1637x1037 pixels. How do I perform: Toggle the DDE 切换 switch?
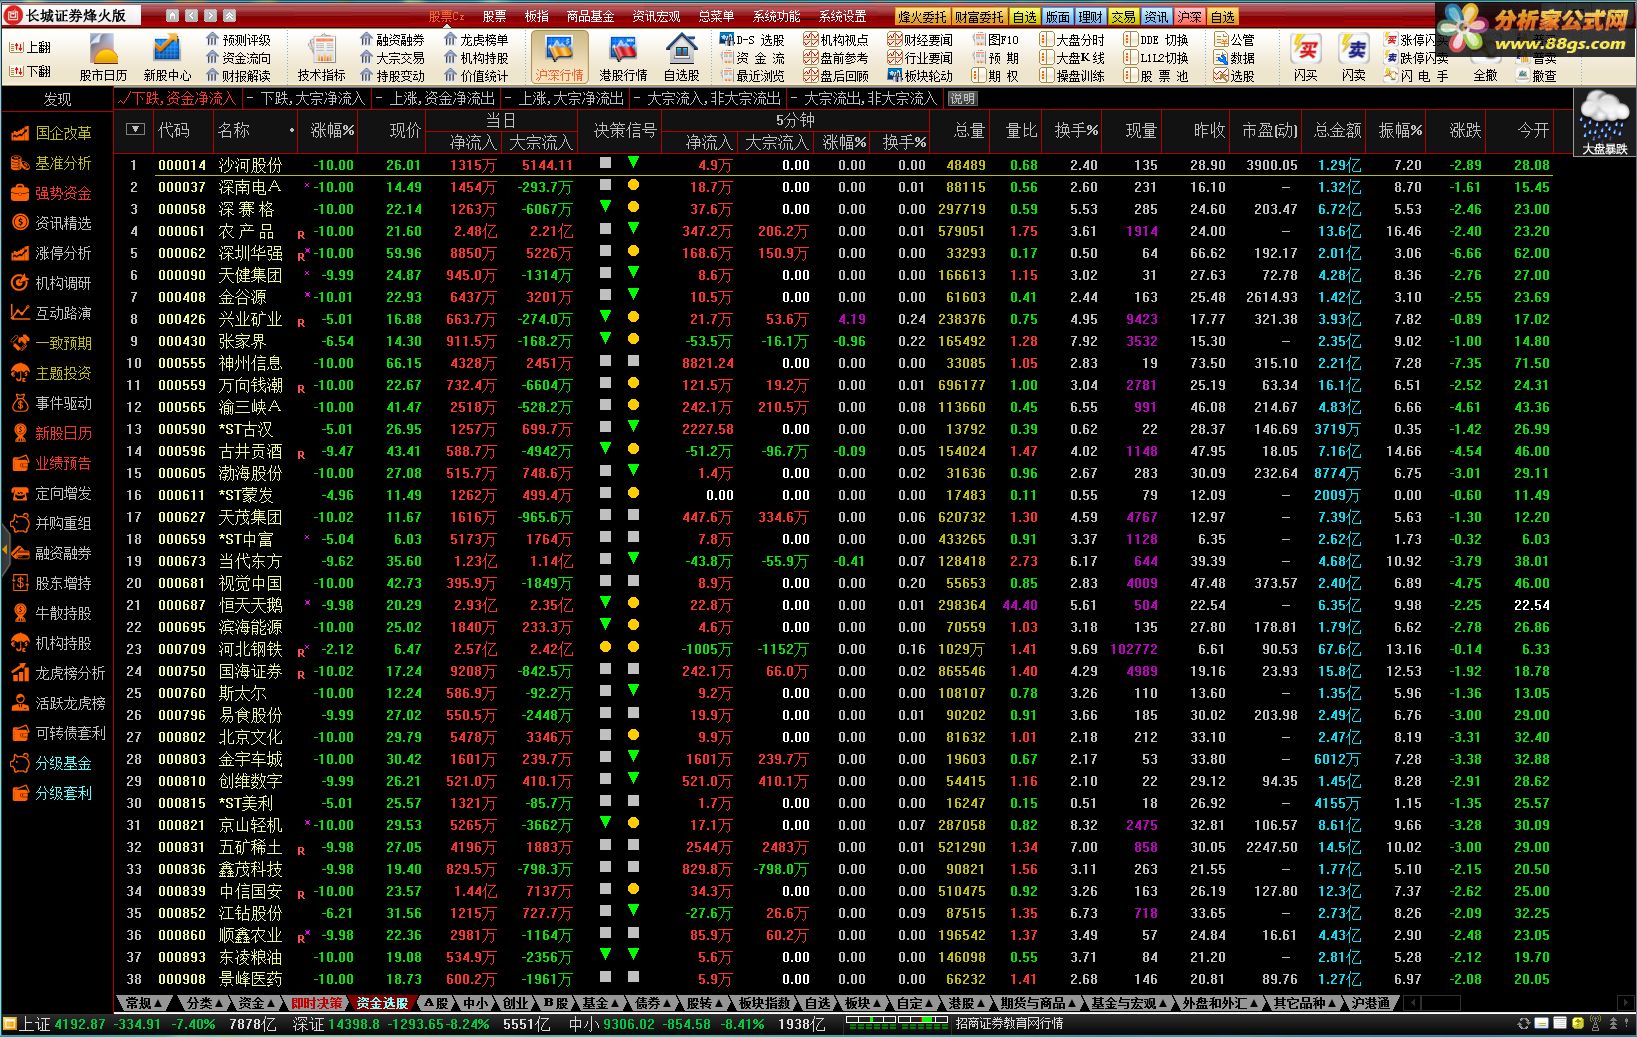click(x=1156, y=40)
